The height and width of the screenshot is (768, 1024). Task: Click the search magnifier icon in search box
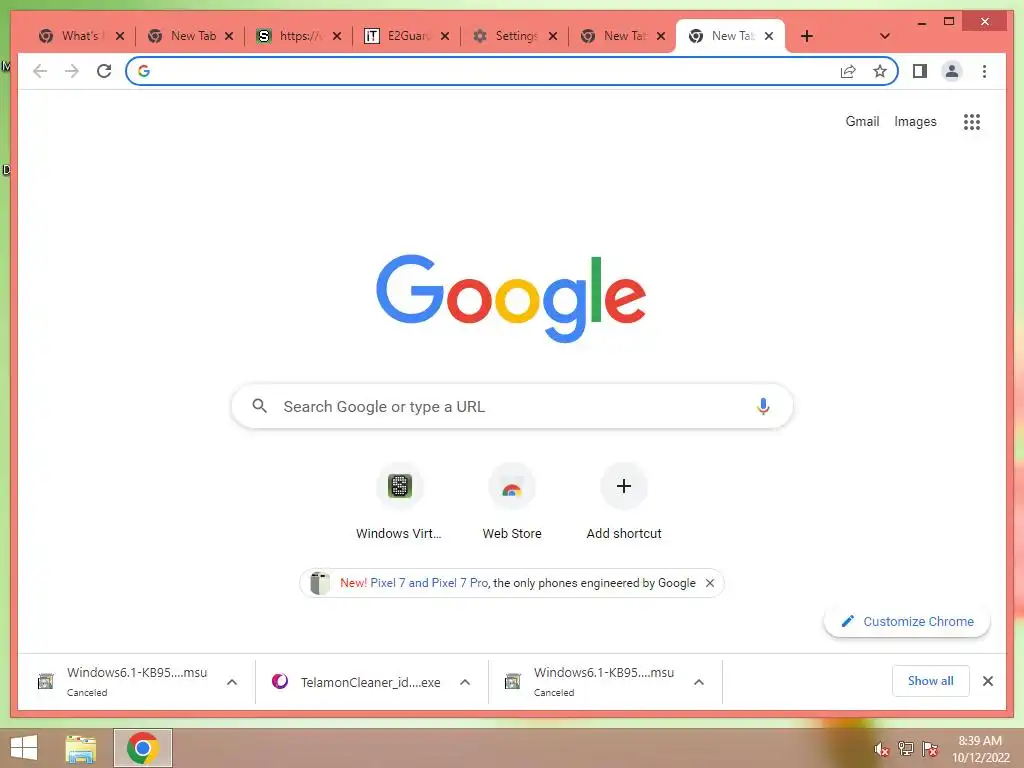point(259,406)
